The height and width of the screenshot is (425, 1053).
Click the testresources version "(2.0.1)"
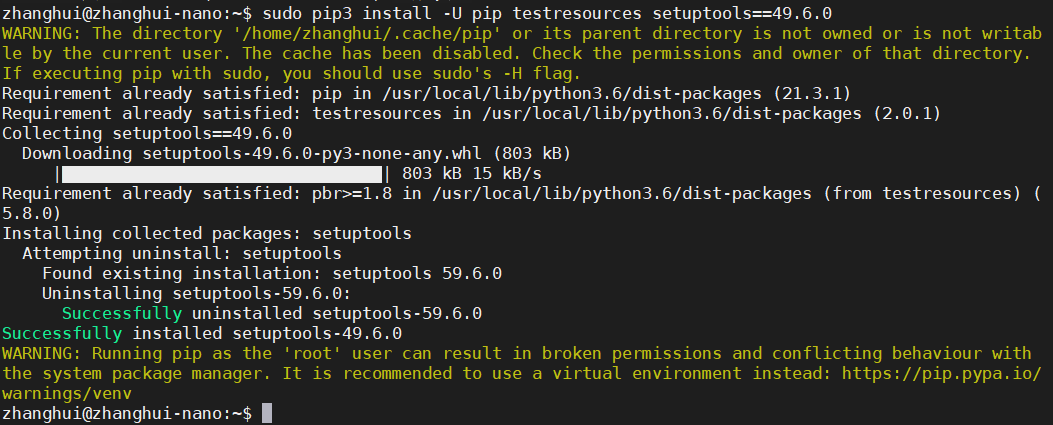click(906, 113)
